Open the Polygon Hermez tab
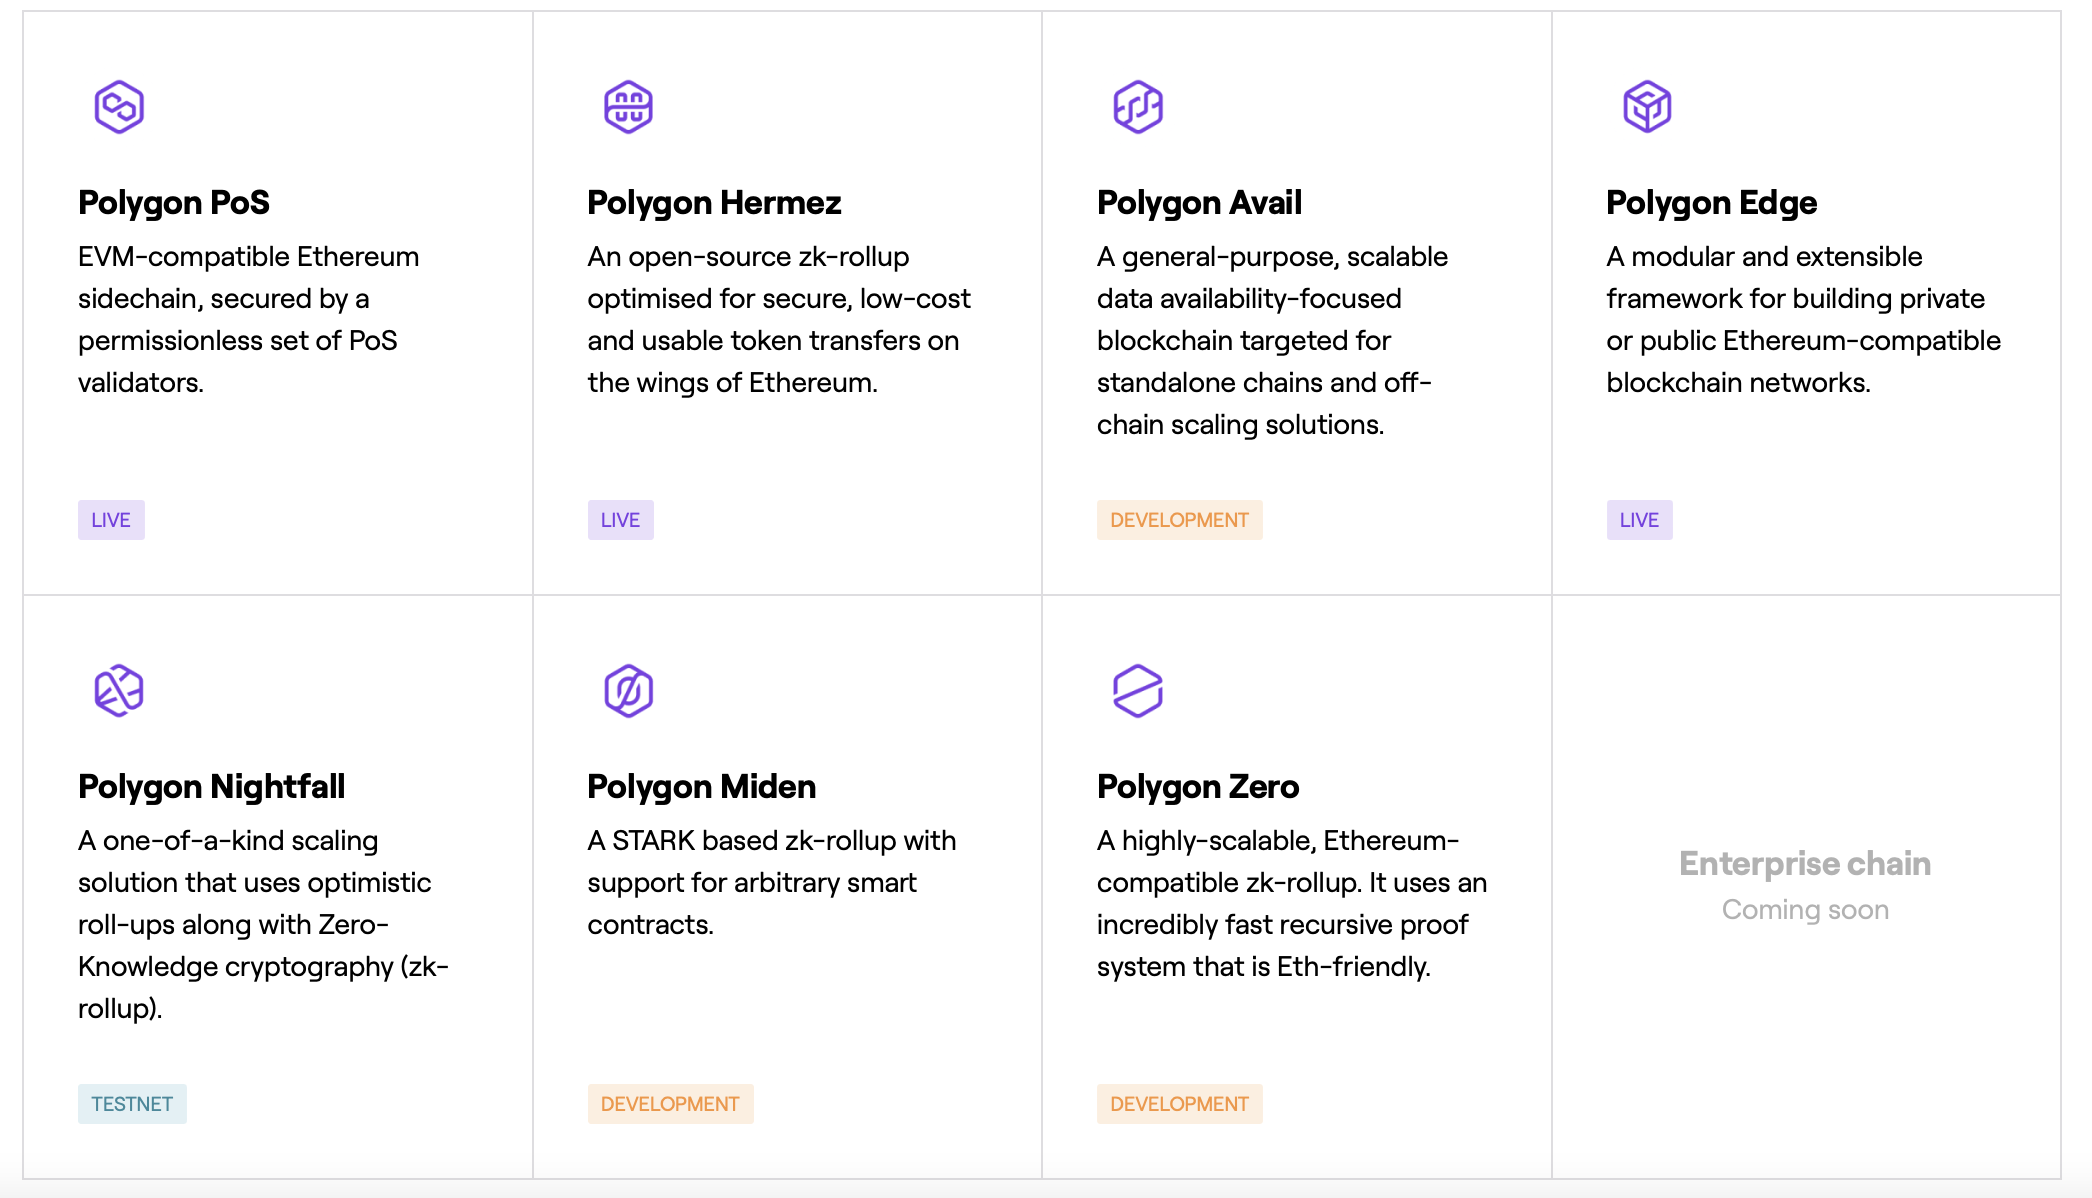The width and height of the screenshot is (2092, 1198). point(714,202)
